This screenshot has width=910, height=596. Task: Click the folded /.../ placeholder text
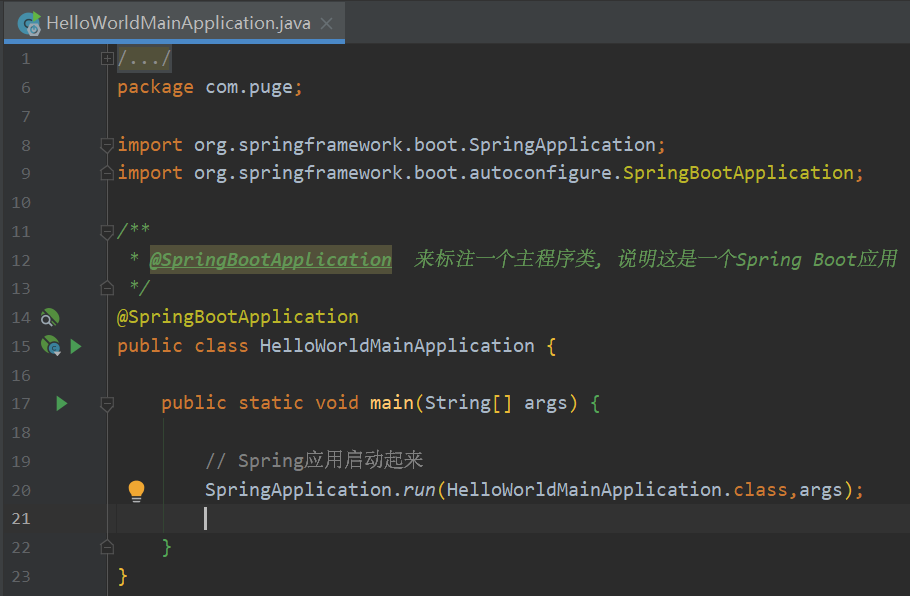point(144,59)
